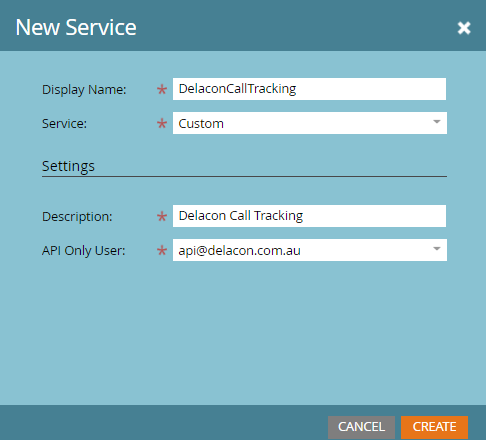The width and height of the screenshot is (486, 440).
Task: Click the CREATE button
Action: (434, 427)
